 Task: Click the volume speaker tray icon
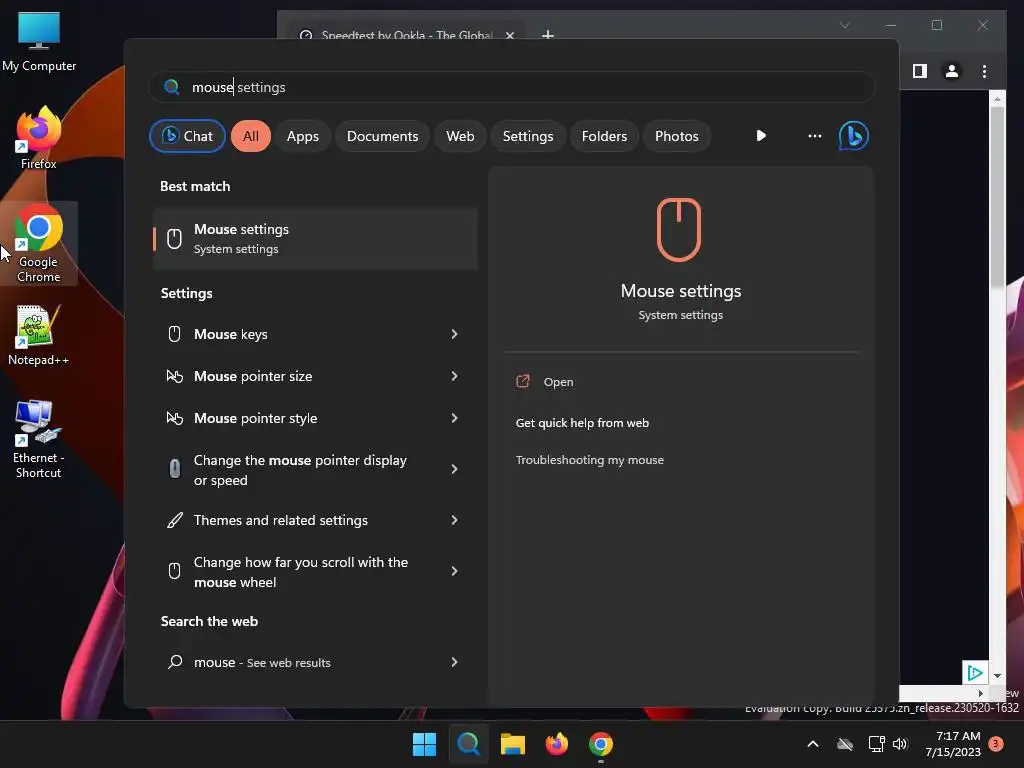point(900,744)
